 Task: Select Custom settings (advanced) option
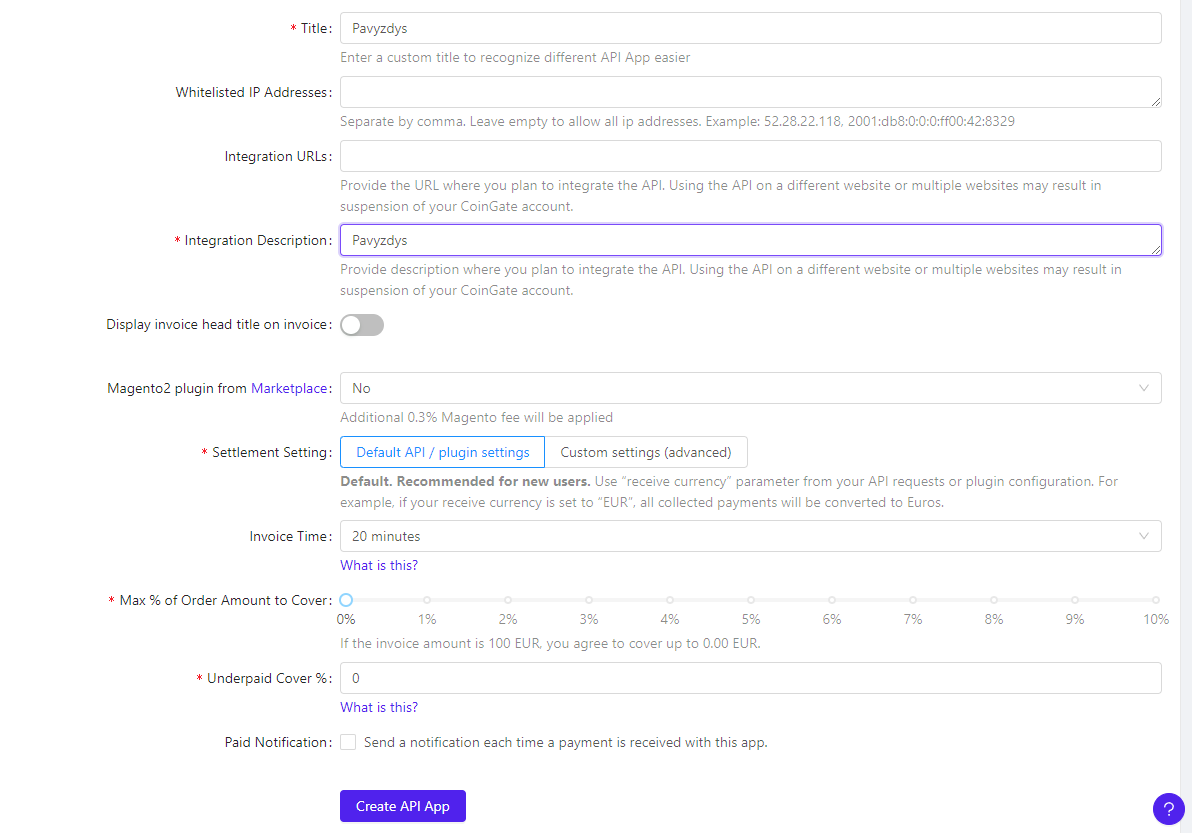646,452
